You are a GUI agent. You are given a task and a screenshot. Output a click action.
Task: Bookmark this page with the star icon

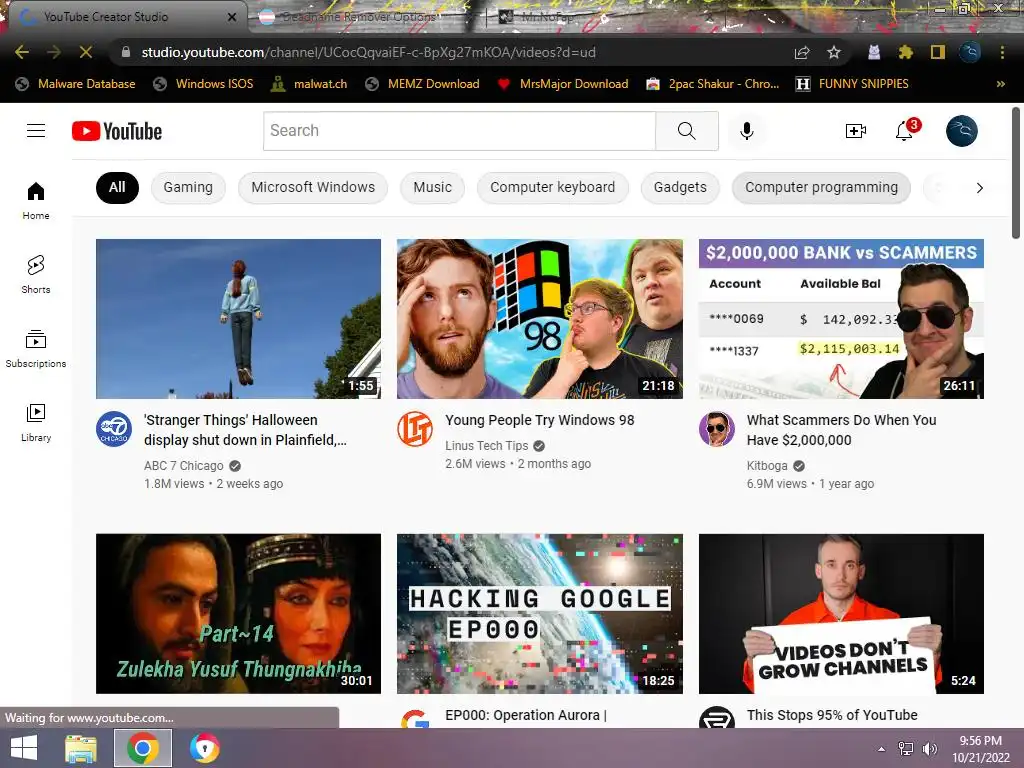pyautogui.click(x=834, y=52)
